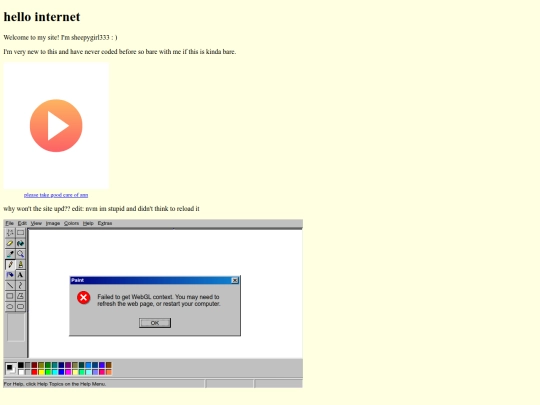Pick the cyan color swatch
This screenshot has height=405, width=540.
(54, 372)
